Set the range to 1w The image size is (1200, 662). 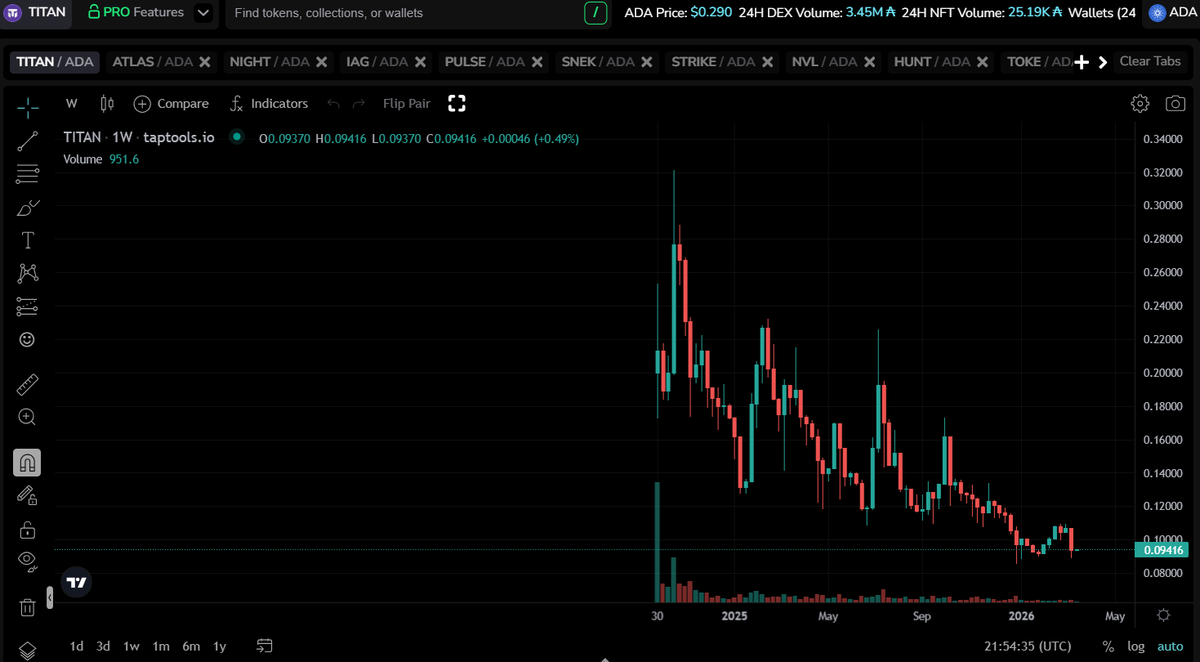click(131, 646)
